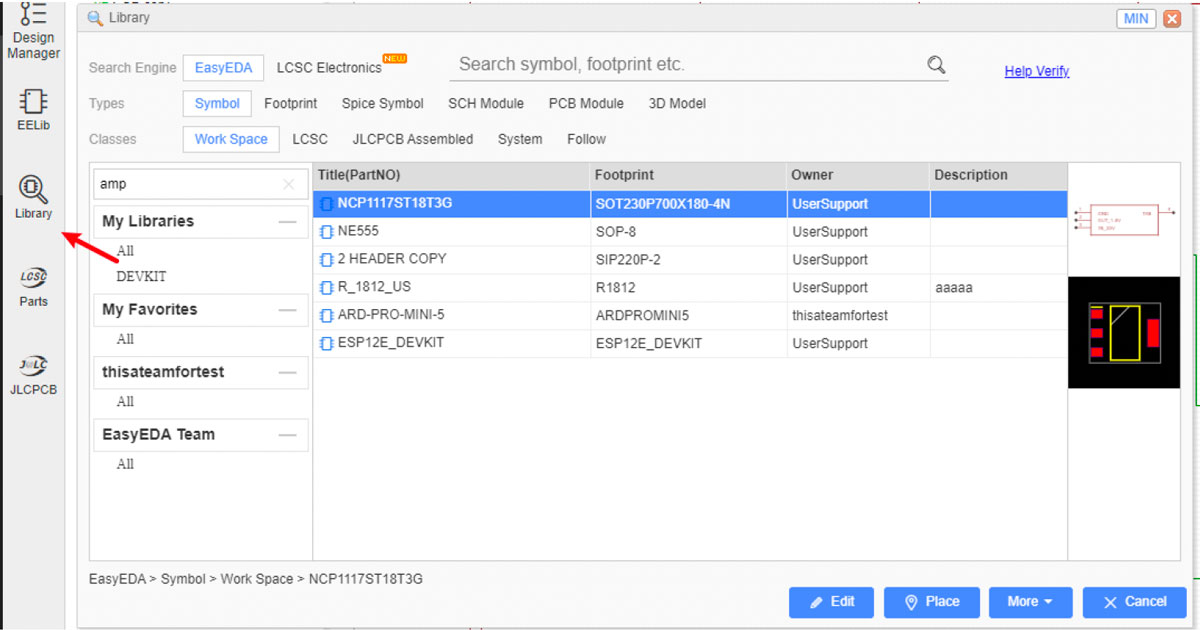1200x630 pixels.
Task: Collapse the My Libraries section
Action: click(288, 222)
